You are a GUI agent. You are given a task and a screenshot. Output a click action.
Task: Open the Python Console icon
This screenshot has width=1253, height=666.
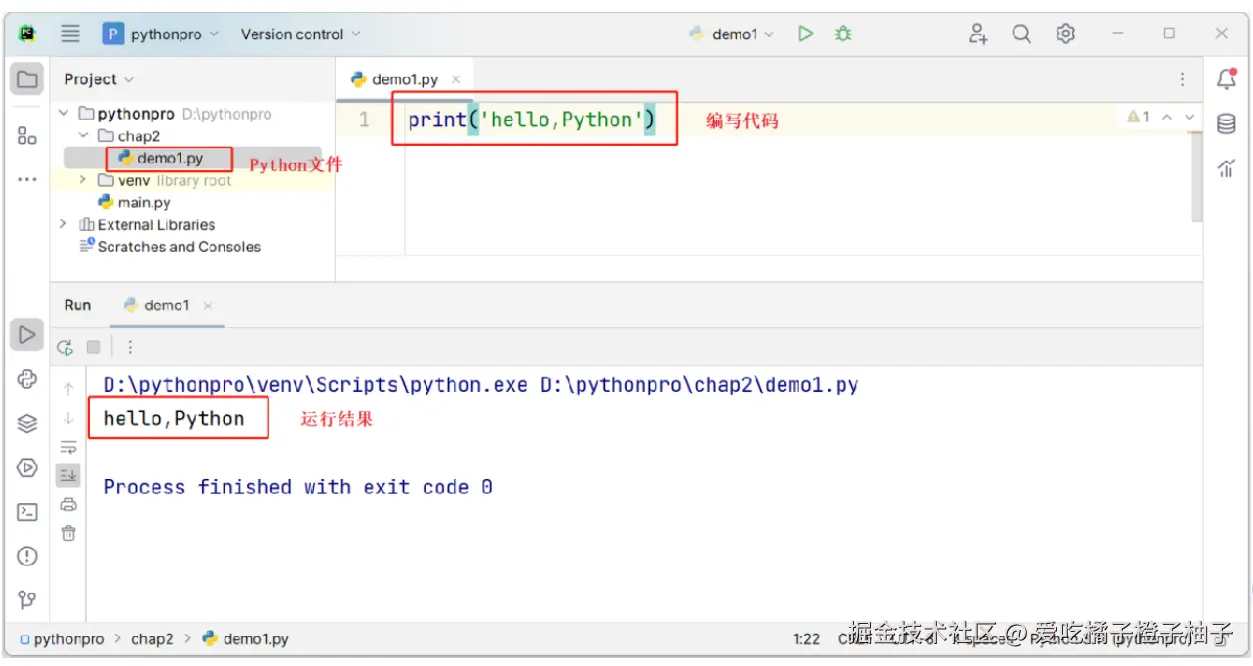click(x=27, y=467)
